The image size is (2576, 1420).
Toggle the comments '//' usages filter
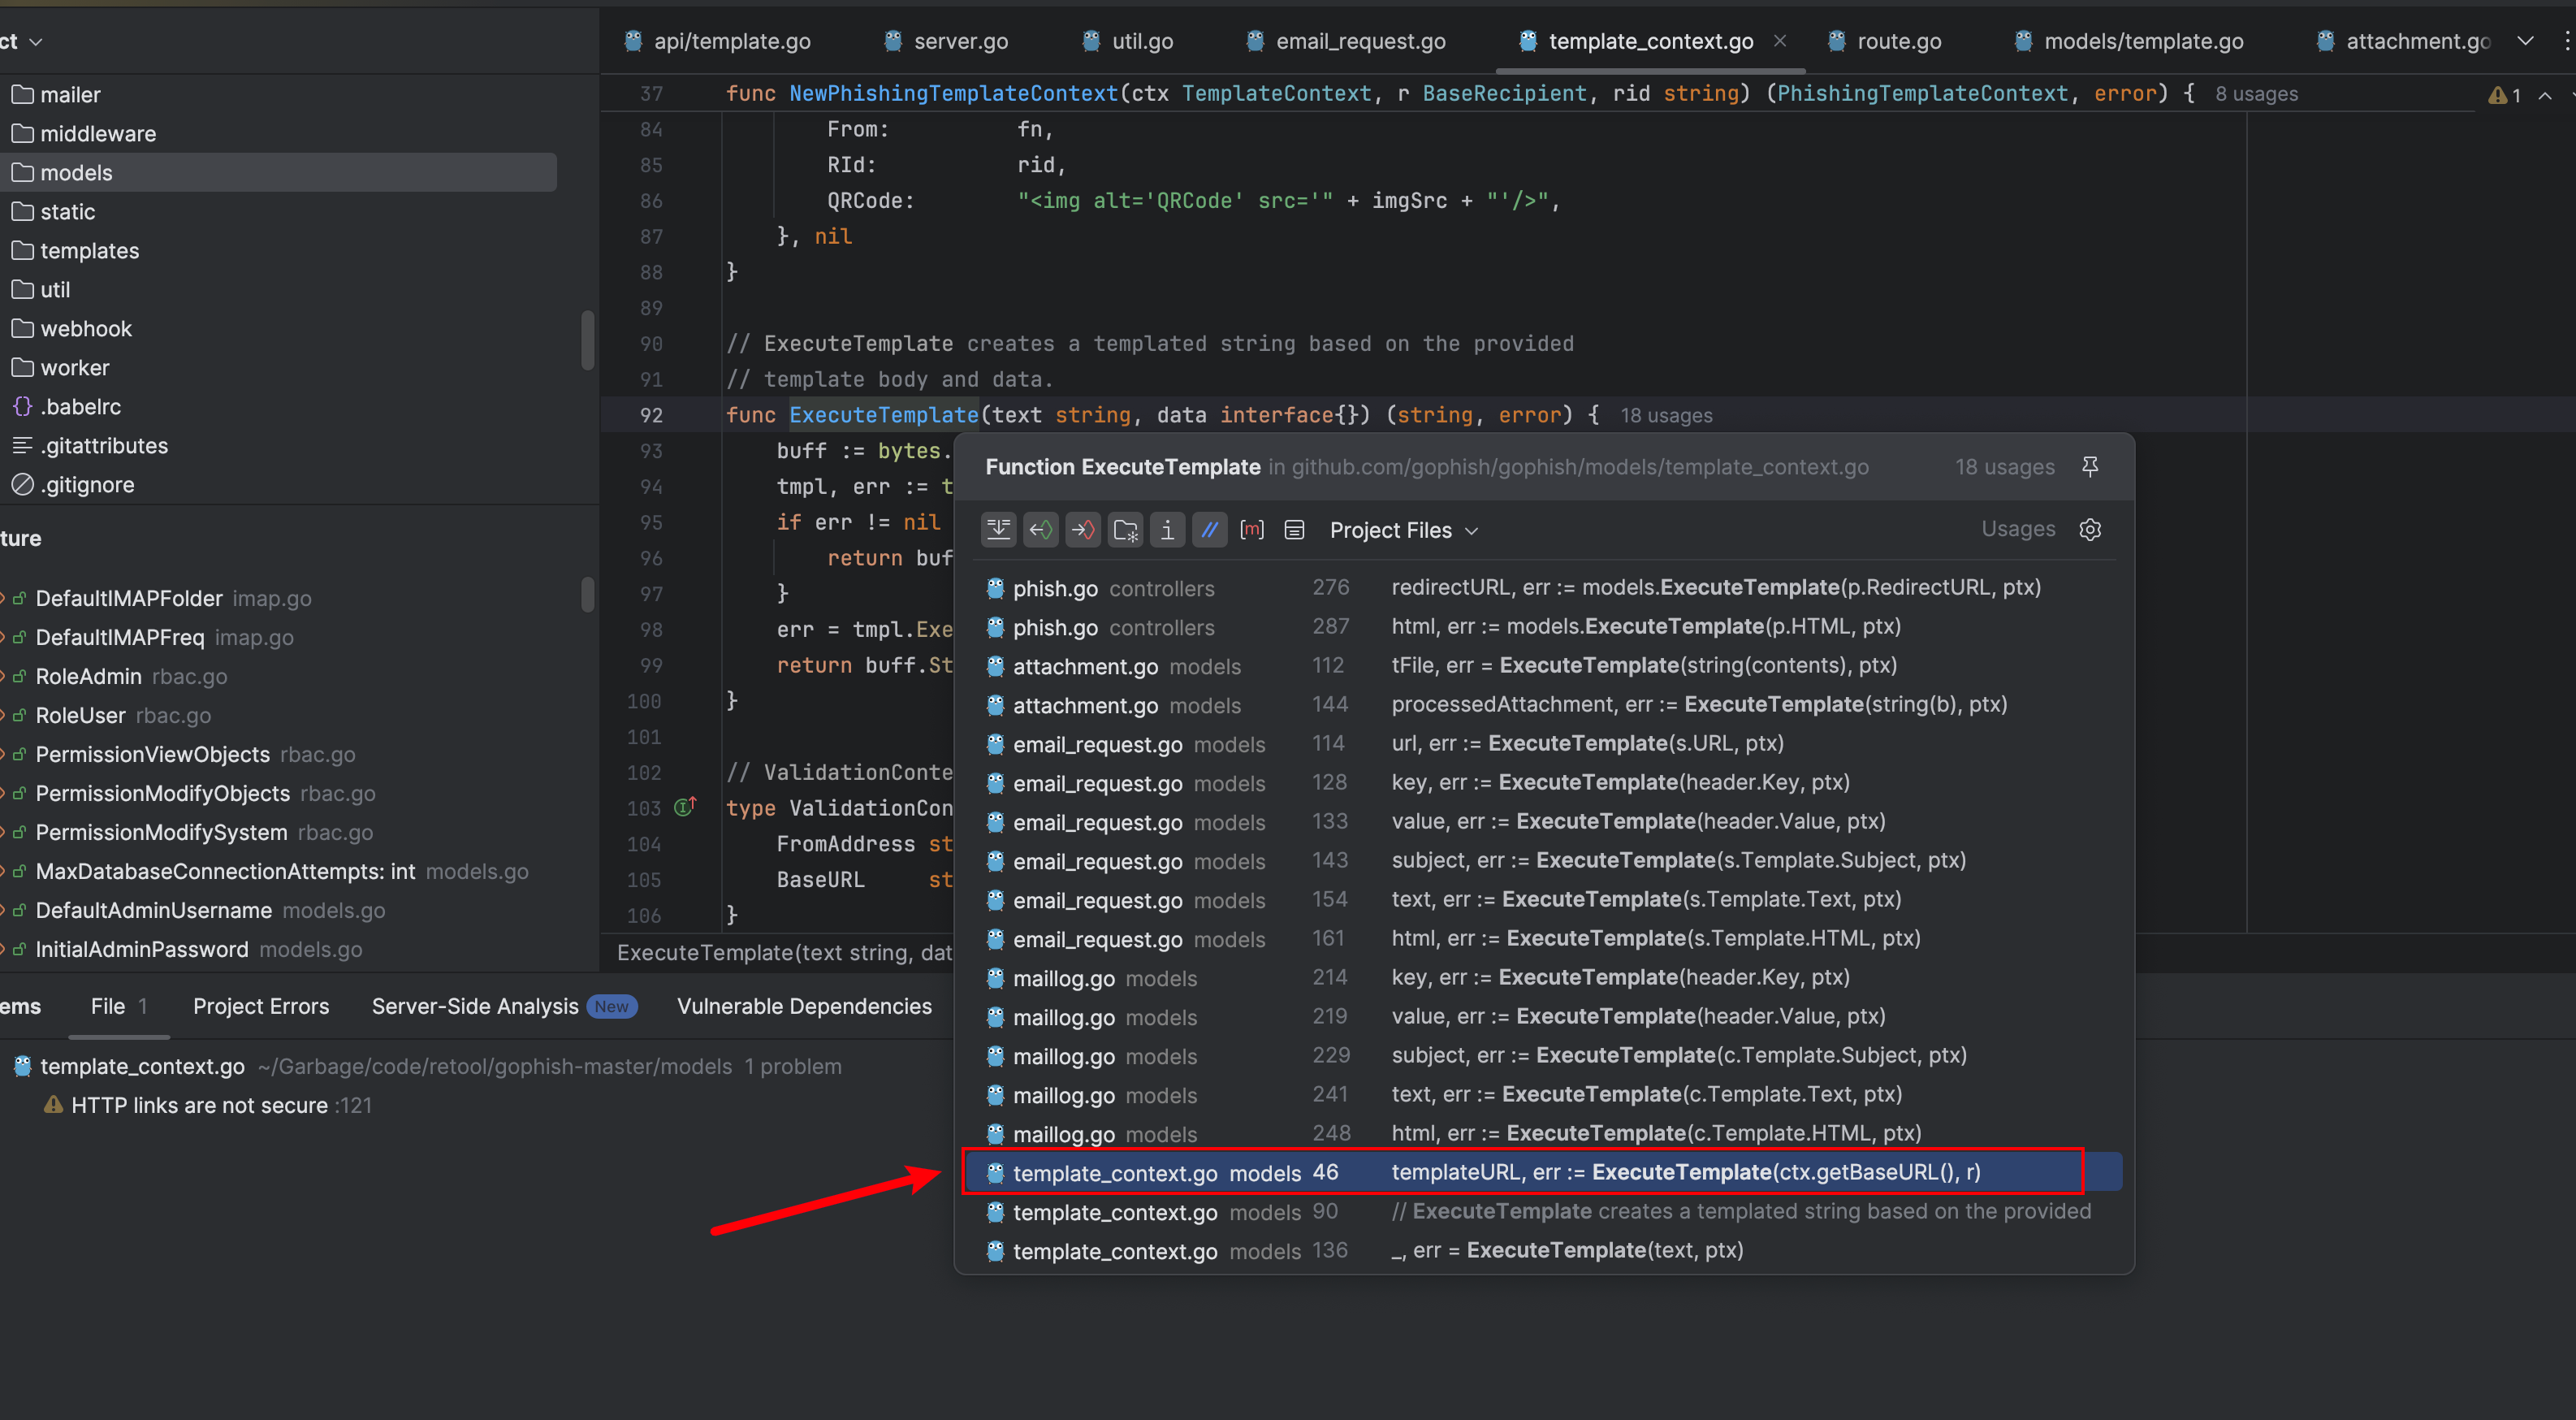(1209, 530)
